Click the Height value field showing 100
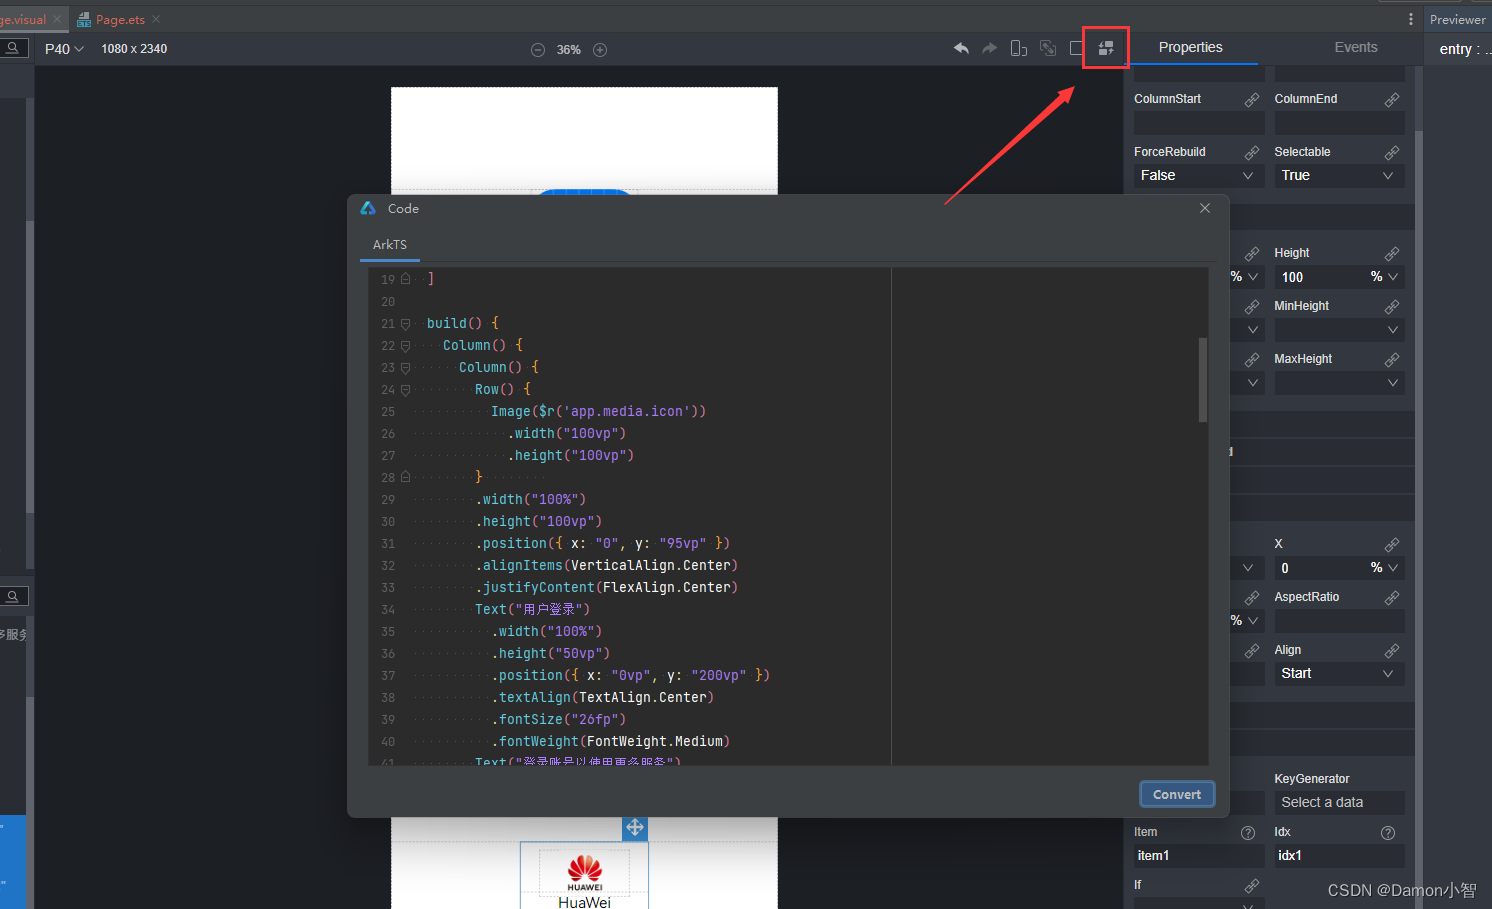The image size is (1492, 909). (1319, 277)
